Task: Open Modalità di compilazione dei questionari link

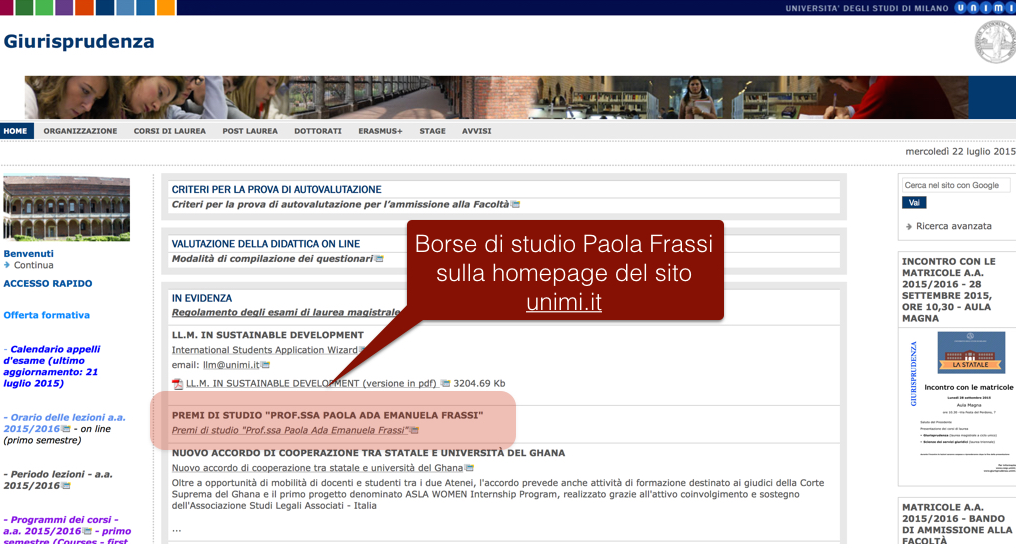Action: [272, 258]
